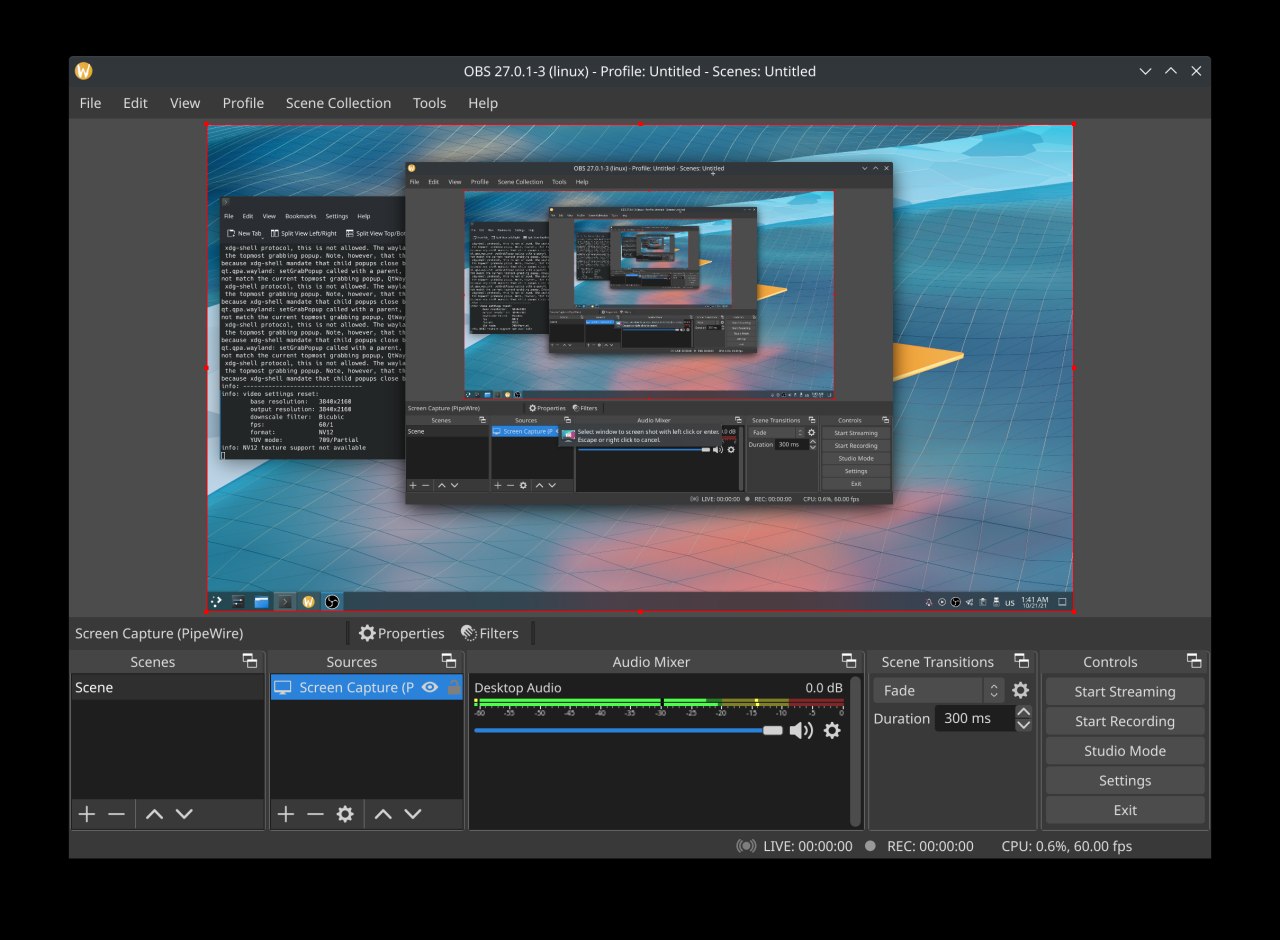Click the OBS window icon in title bar
Image resolution: width=1280 pixels, height=940 pixels.
pos(84,71)
